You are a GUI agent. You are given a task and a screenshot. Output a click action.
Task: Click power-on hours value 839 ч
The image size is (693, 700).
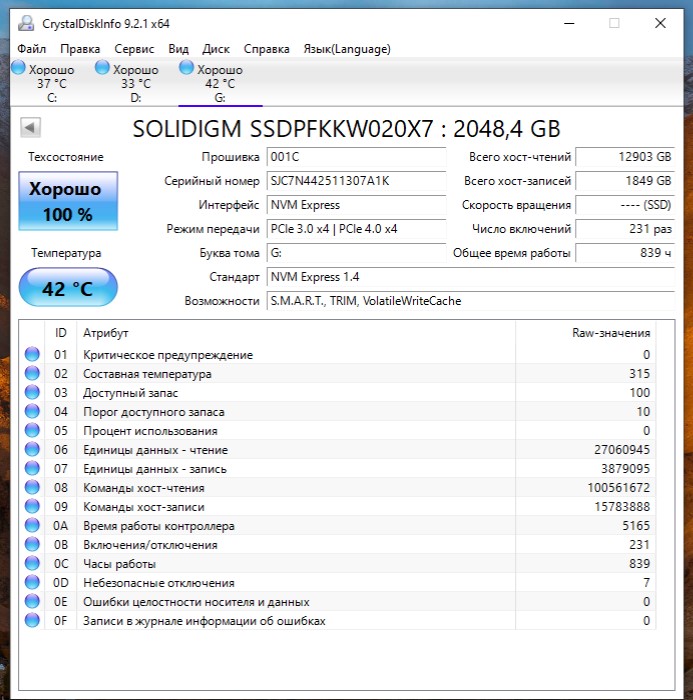(x=625, y=253)
